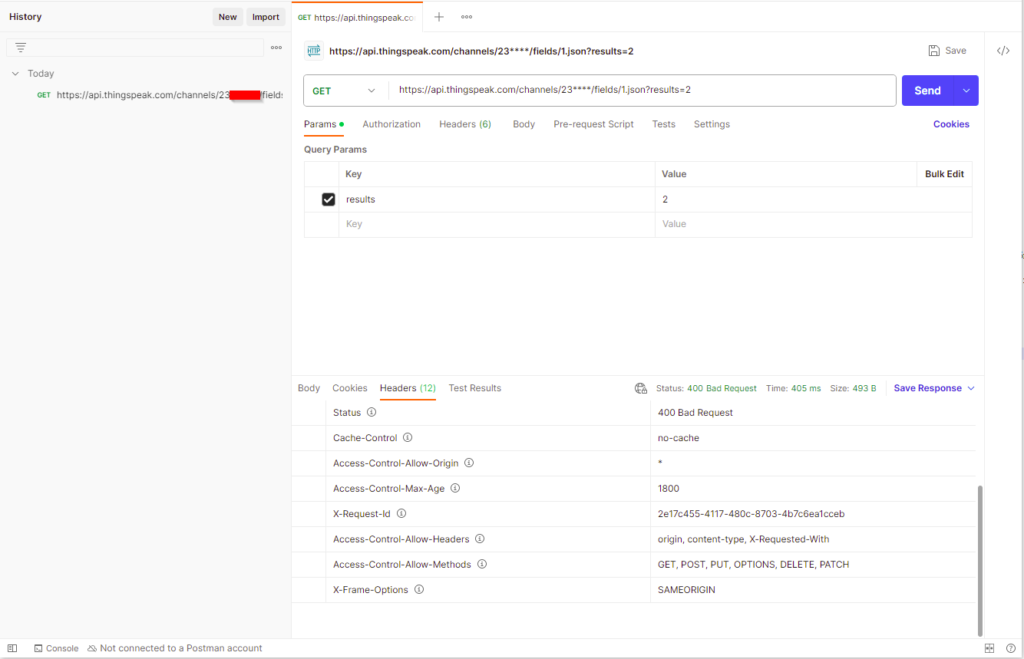Show info for Cache-Control header
Viewport: 1024px width, 659px height.
(408, 438)
